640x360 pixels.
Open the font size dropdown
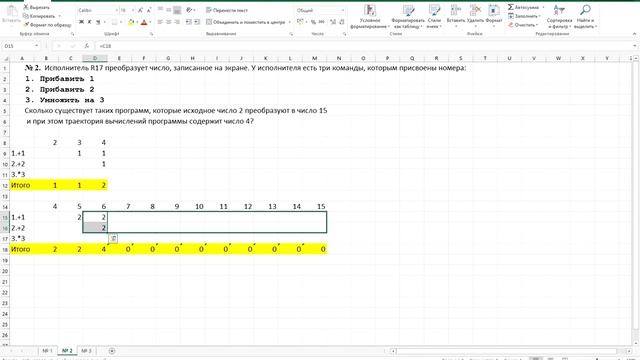[x=133, y=10]
